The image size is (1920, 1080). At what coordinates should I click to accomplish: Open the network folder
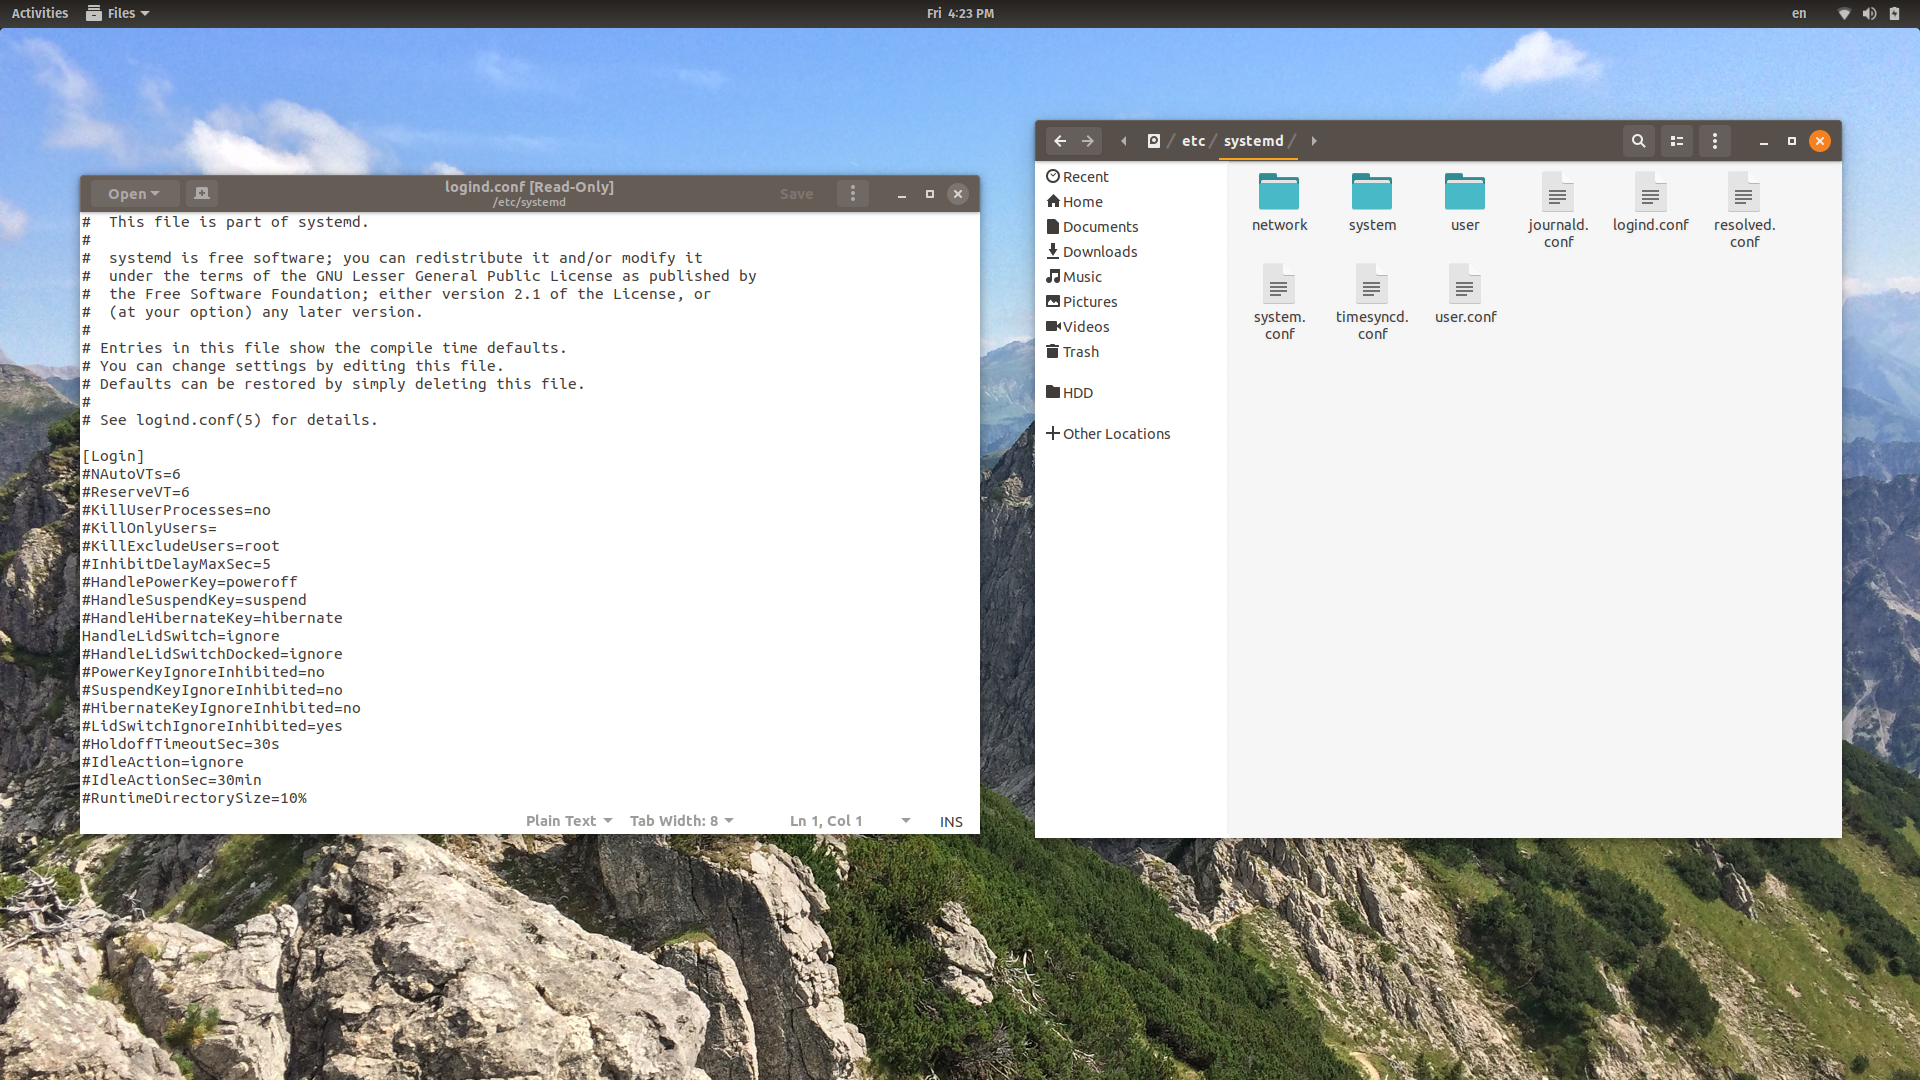point(1279,202)
